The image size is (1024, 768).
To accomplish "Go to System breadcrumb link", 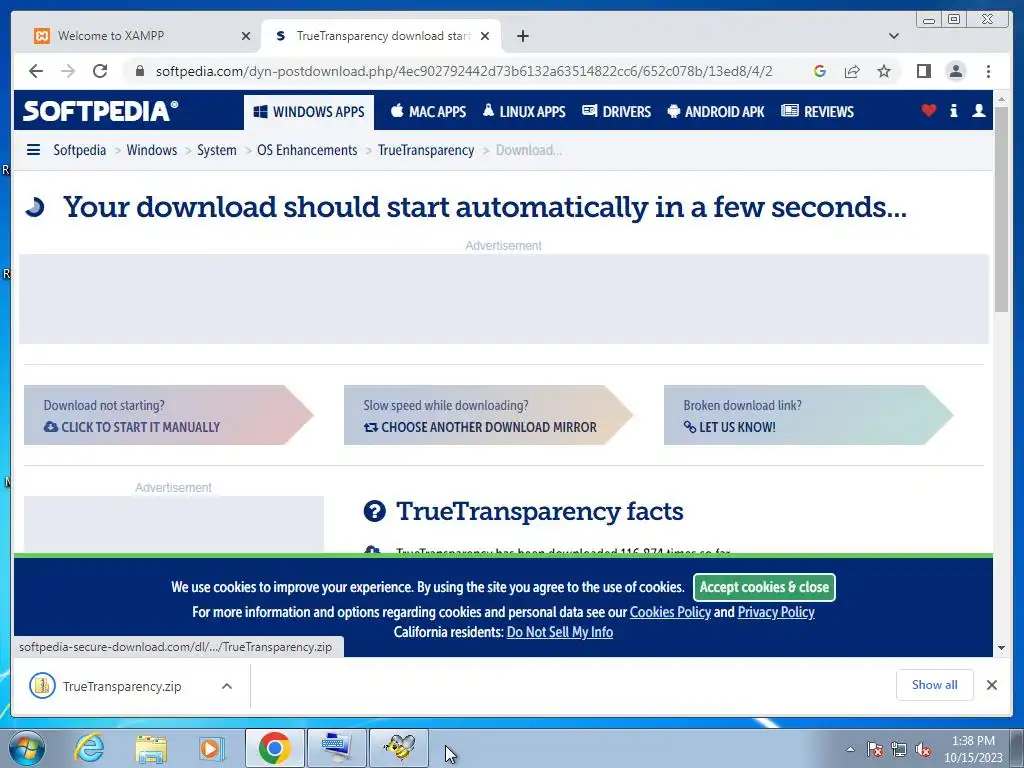I will [x=217, y=150].
